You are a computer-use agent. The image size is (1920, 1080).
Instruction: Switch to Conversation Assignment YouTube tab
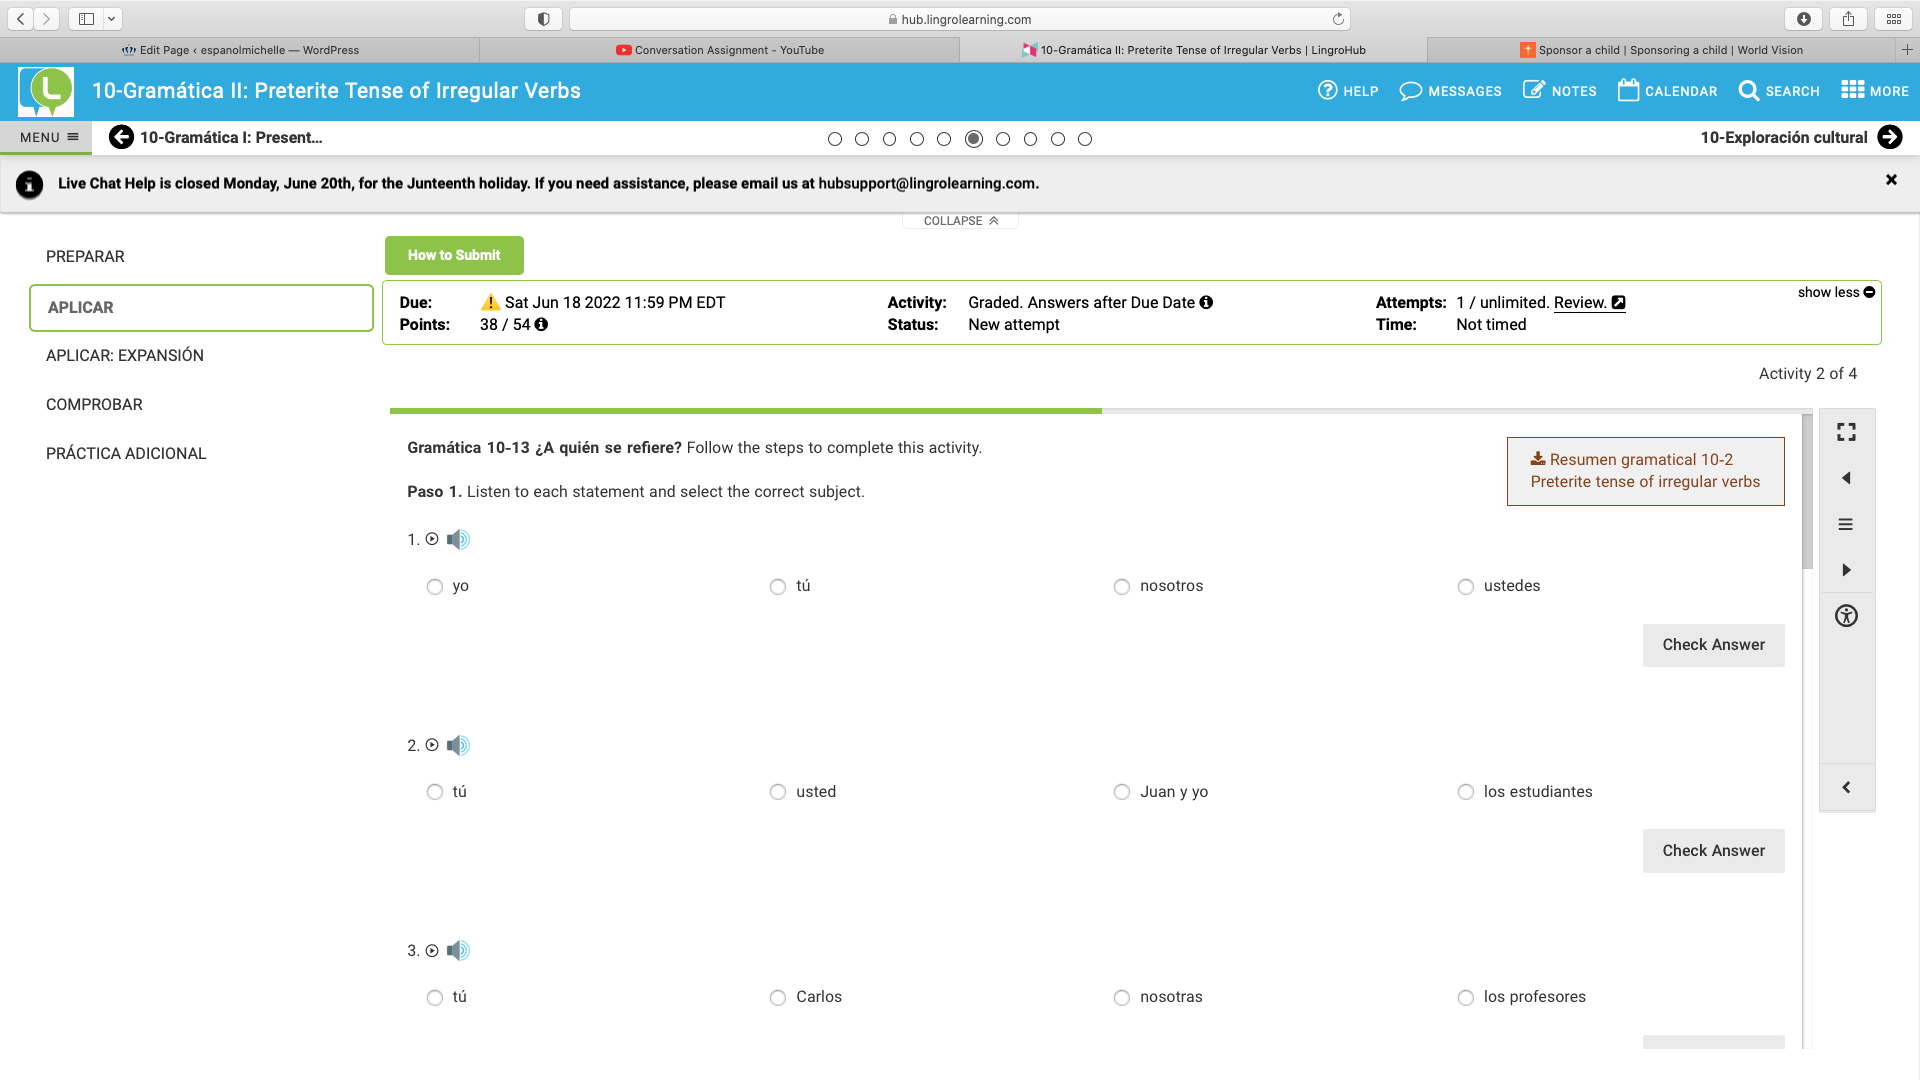tap(720, 50)
